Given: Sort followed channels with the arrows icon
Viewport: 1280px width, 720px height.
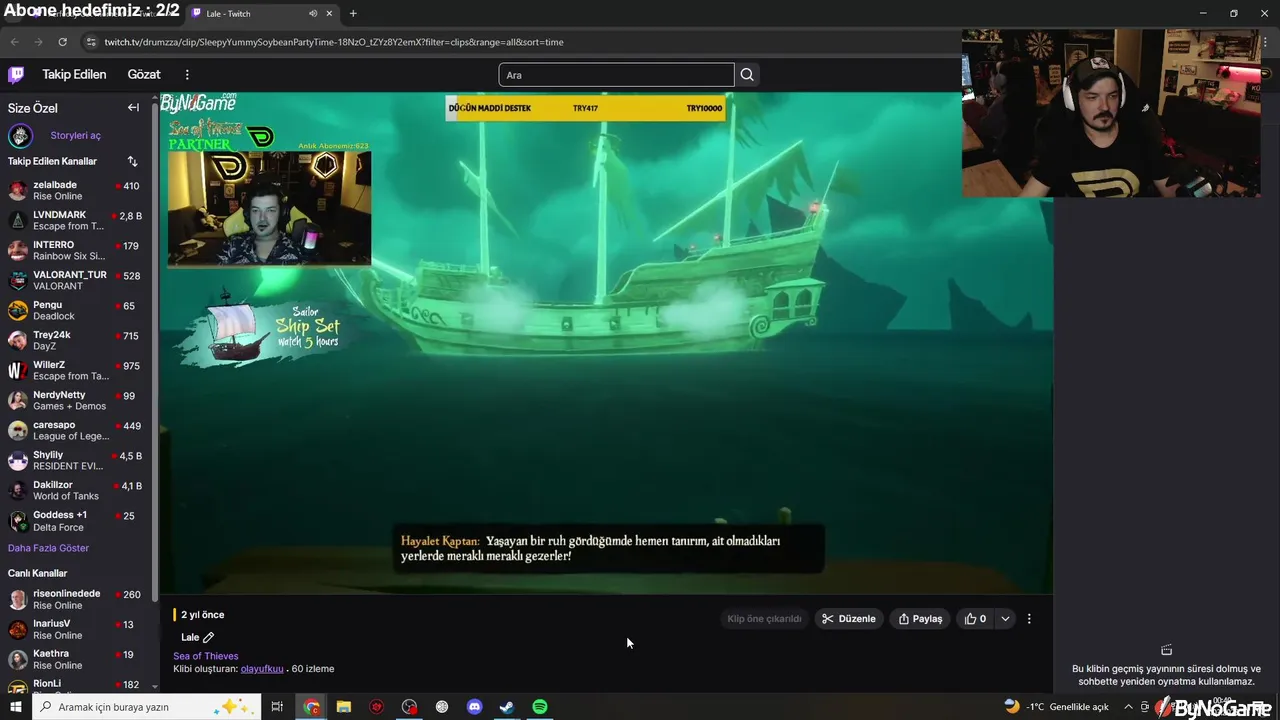Looking at the screenshot, I should 132,161.
